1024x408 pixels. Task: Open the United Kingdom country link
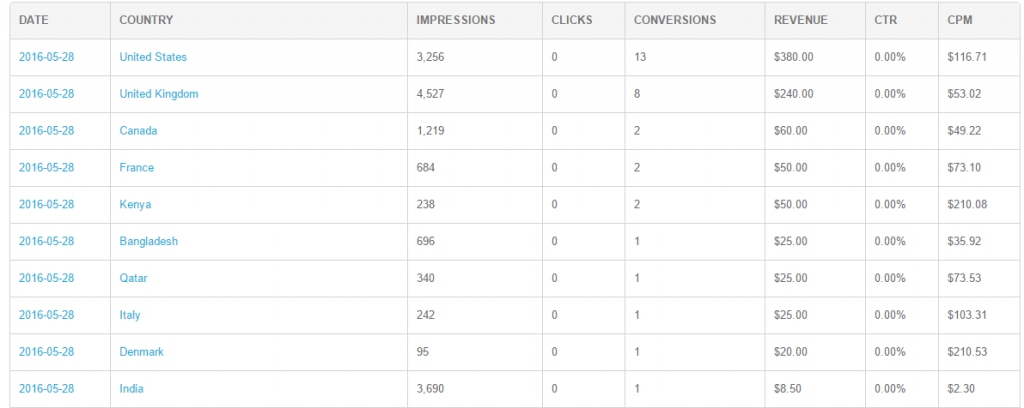159,94
